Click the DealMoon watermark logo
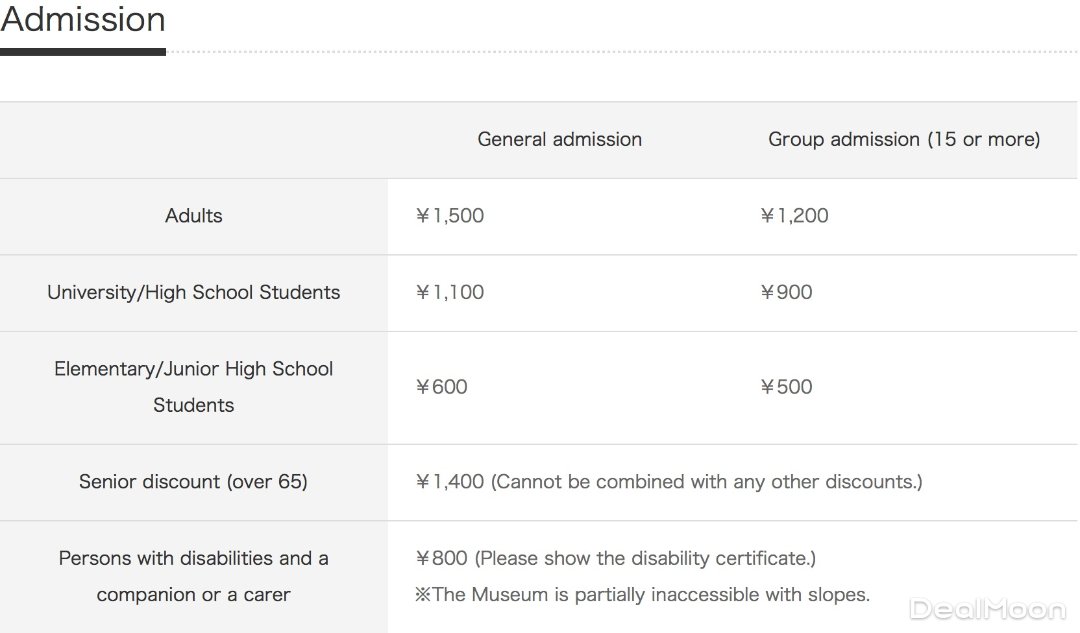The image size is (1080, 633). point(987,608)
